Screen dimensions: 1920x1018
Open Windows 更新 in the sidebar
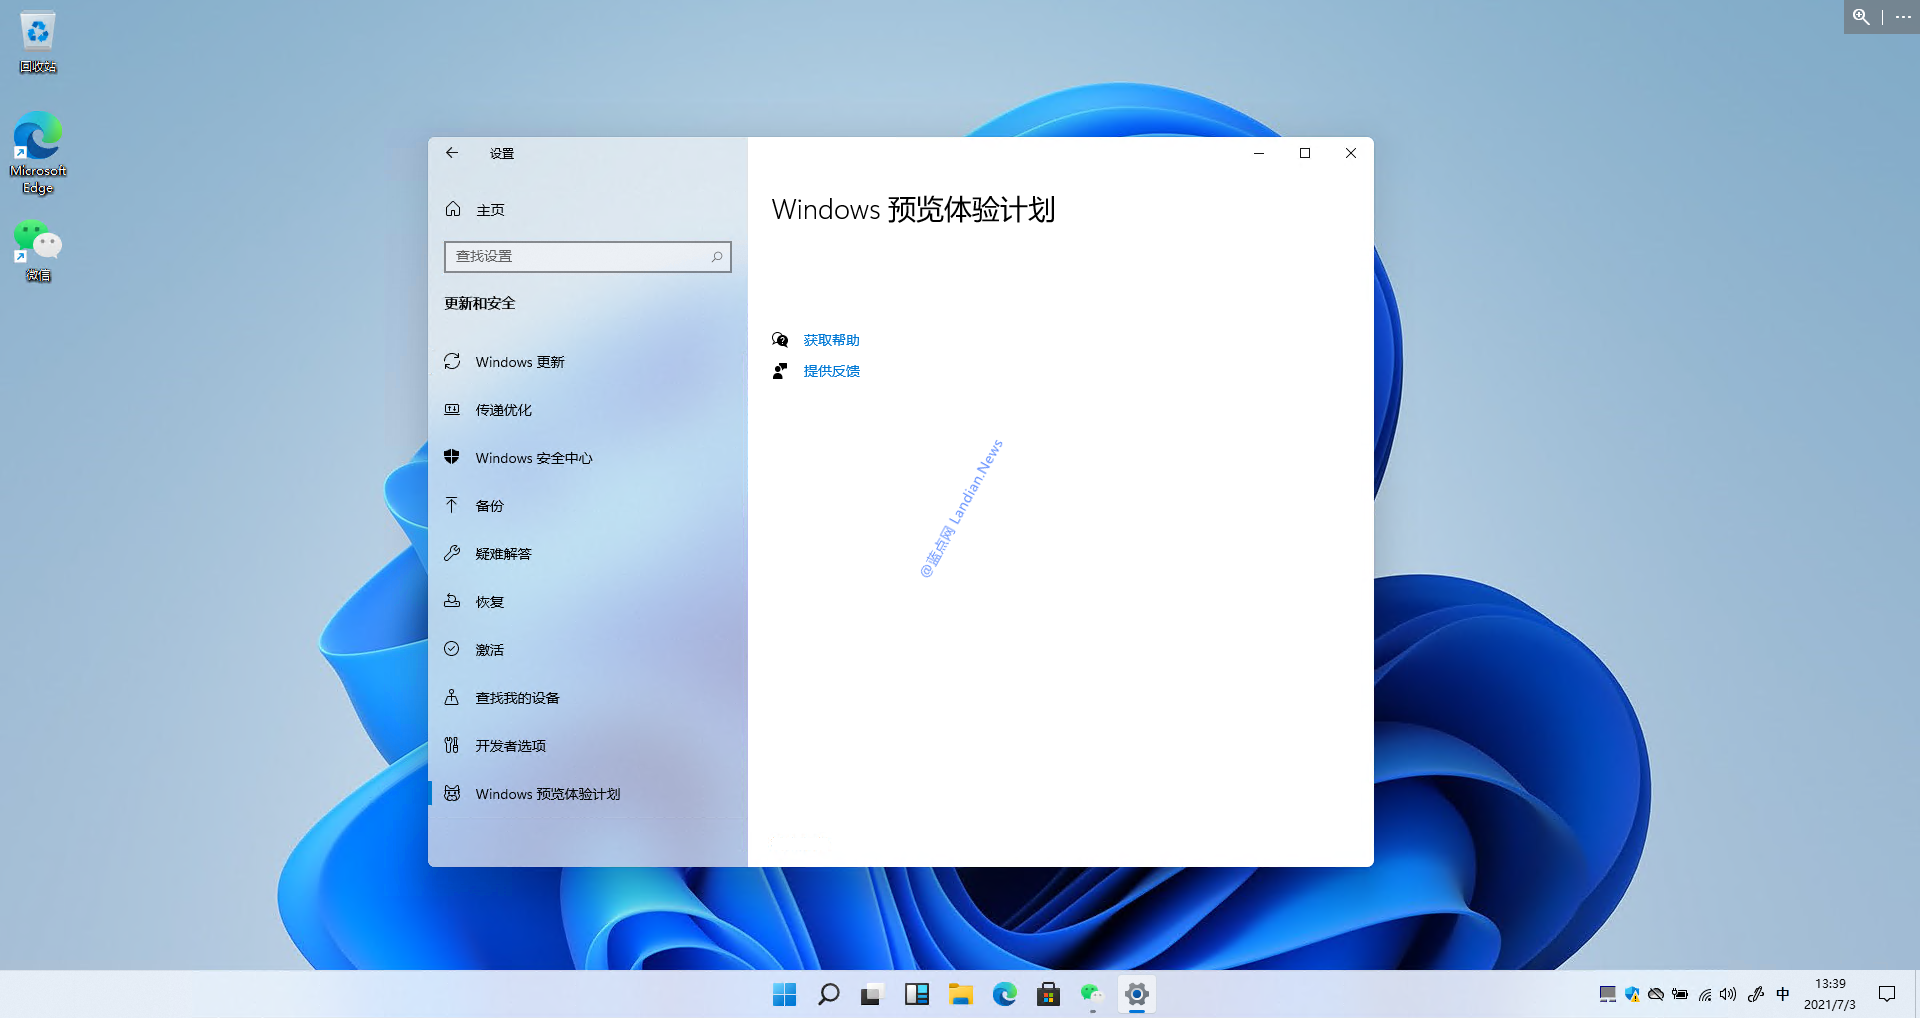(588, 362)
